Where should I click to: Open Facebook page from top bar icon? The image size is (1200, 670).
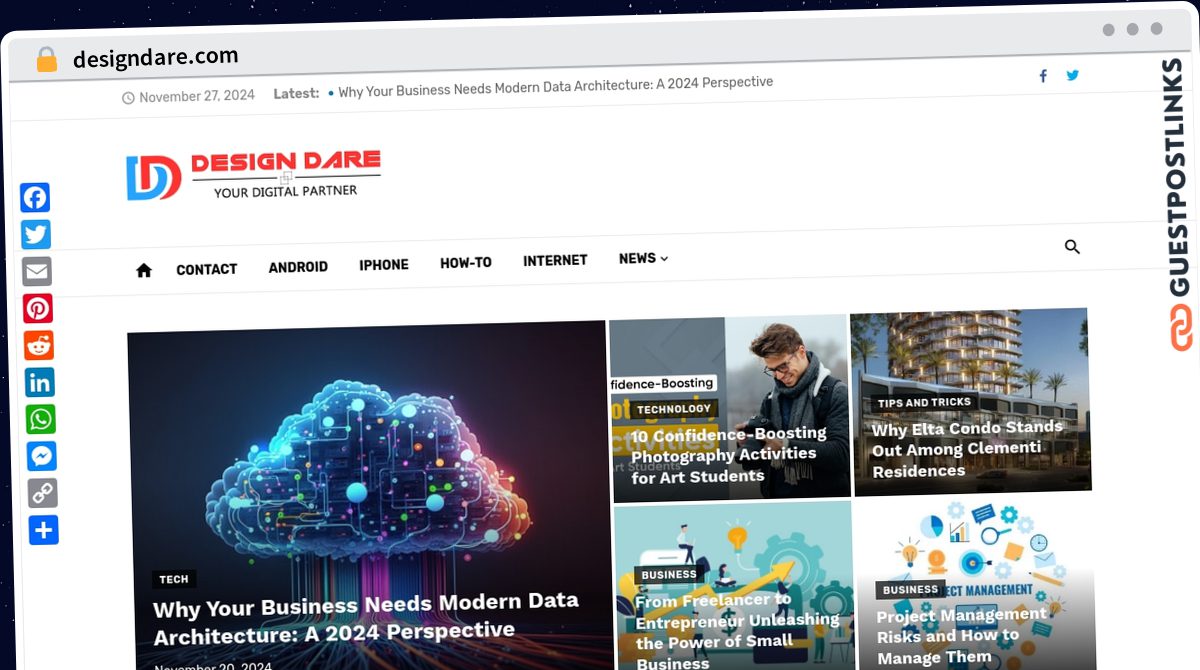[x=1043, y=76]
